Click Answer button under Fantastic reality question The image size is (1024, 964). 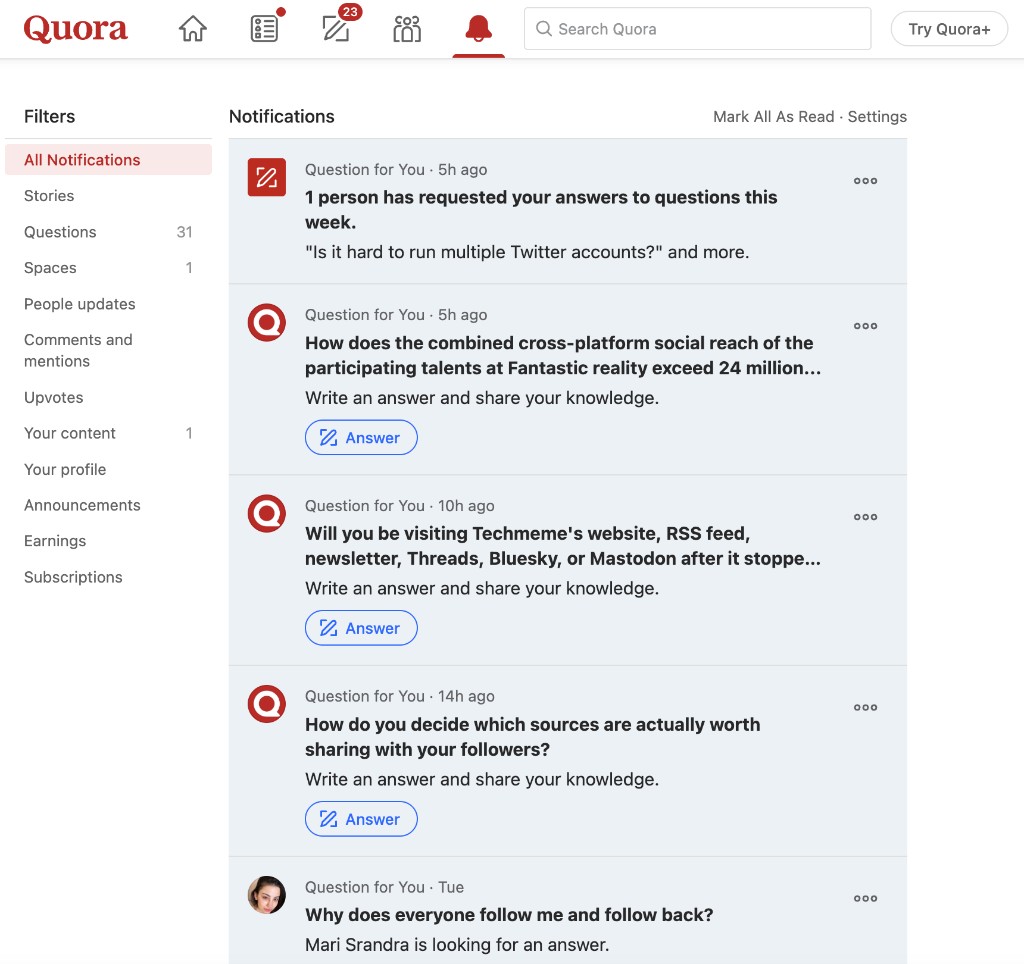[x=361, y=438]
